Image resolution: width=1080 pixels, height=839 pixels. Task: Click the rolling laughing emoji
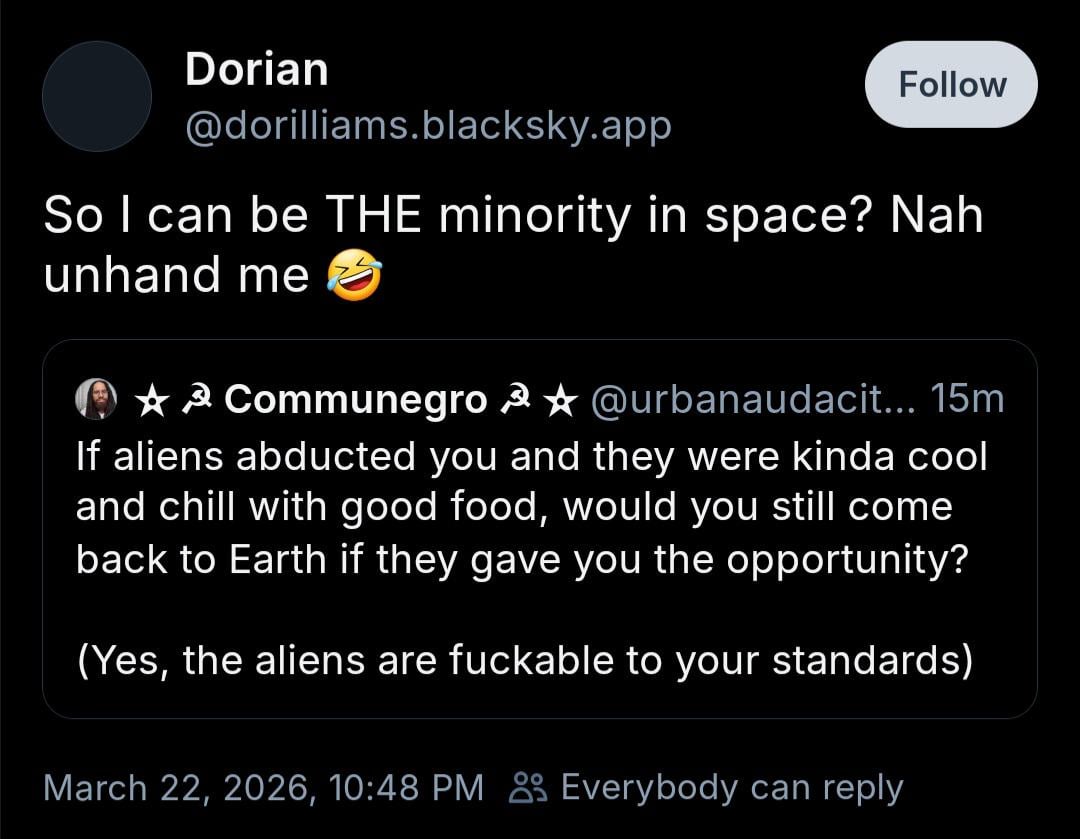(x=354, y=275)
